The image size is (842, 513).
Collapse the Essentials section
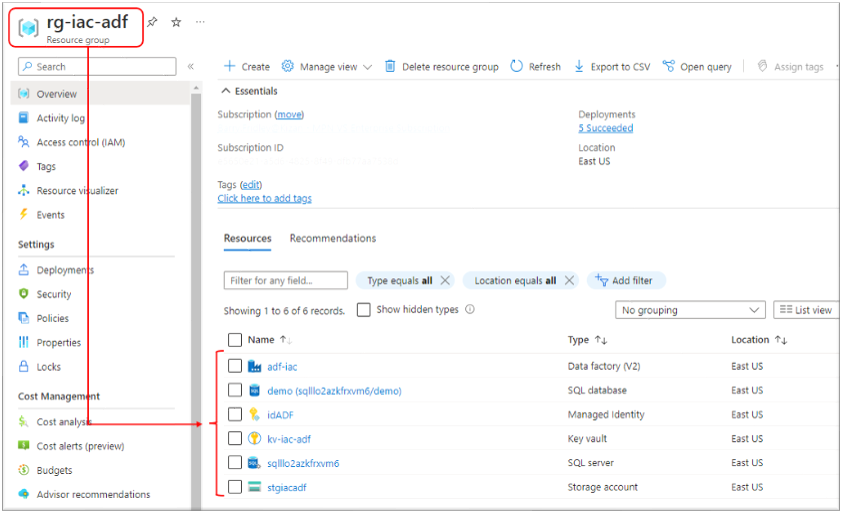click(x=225, y=91)
